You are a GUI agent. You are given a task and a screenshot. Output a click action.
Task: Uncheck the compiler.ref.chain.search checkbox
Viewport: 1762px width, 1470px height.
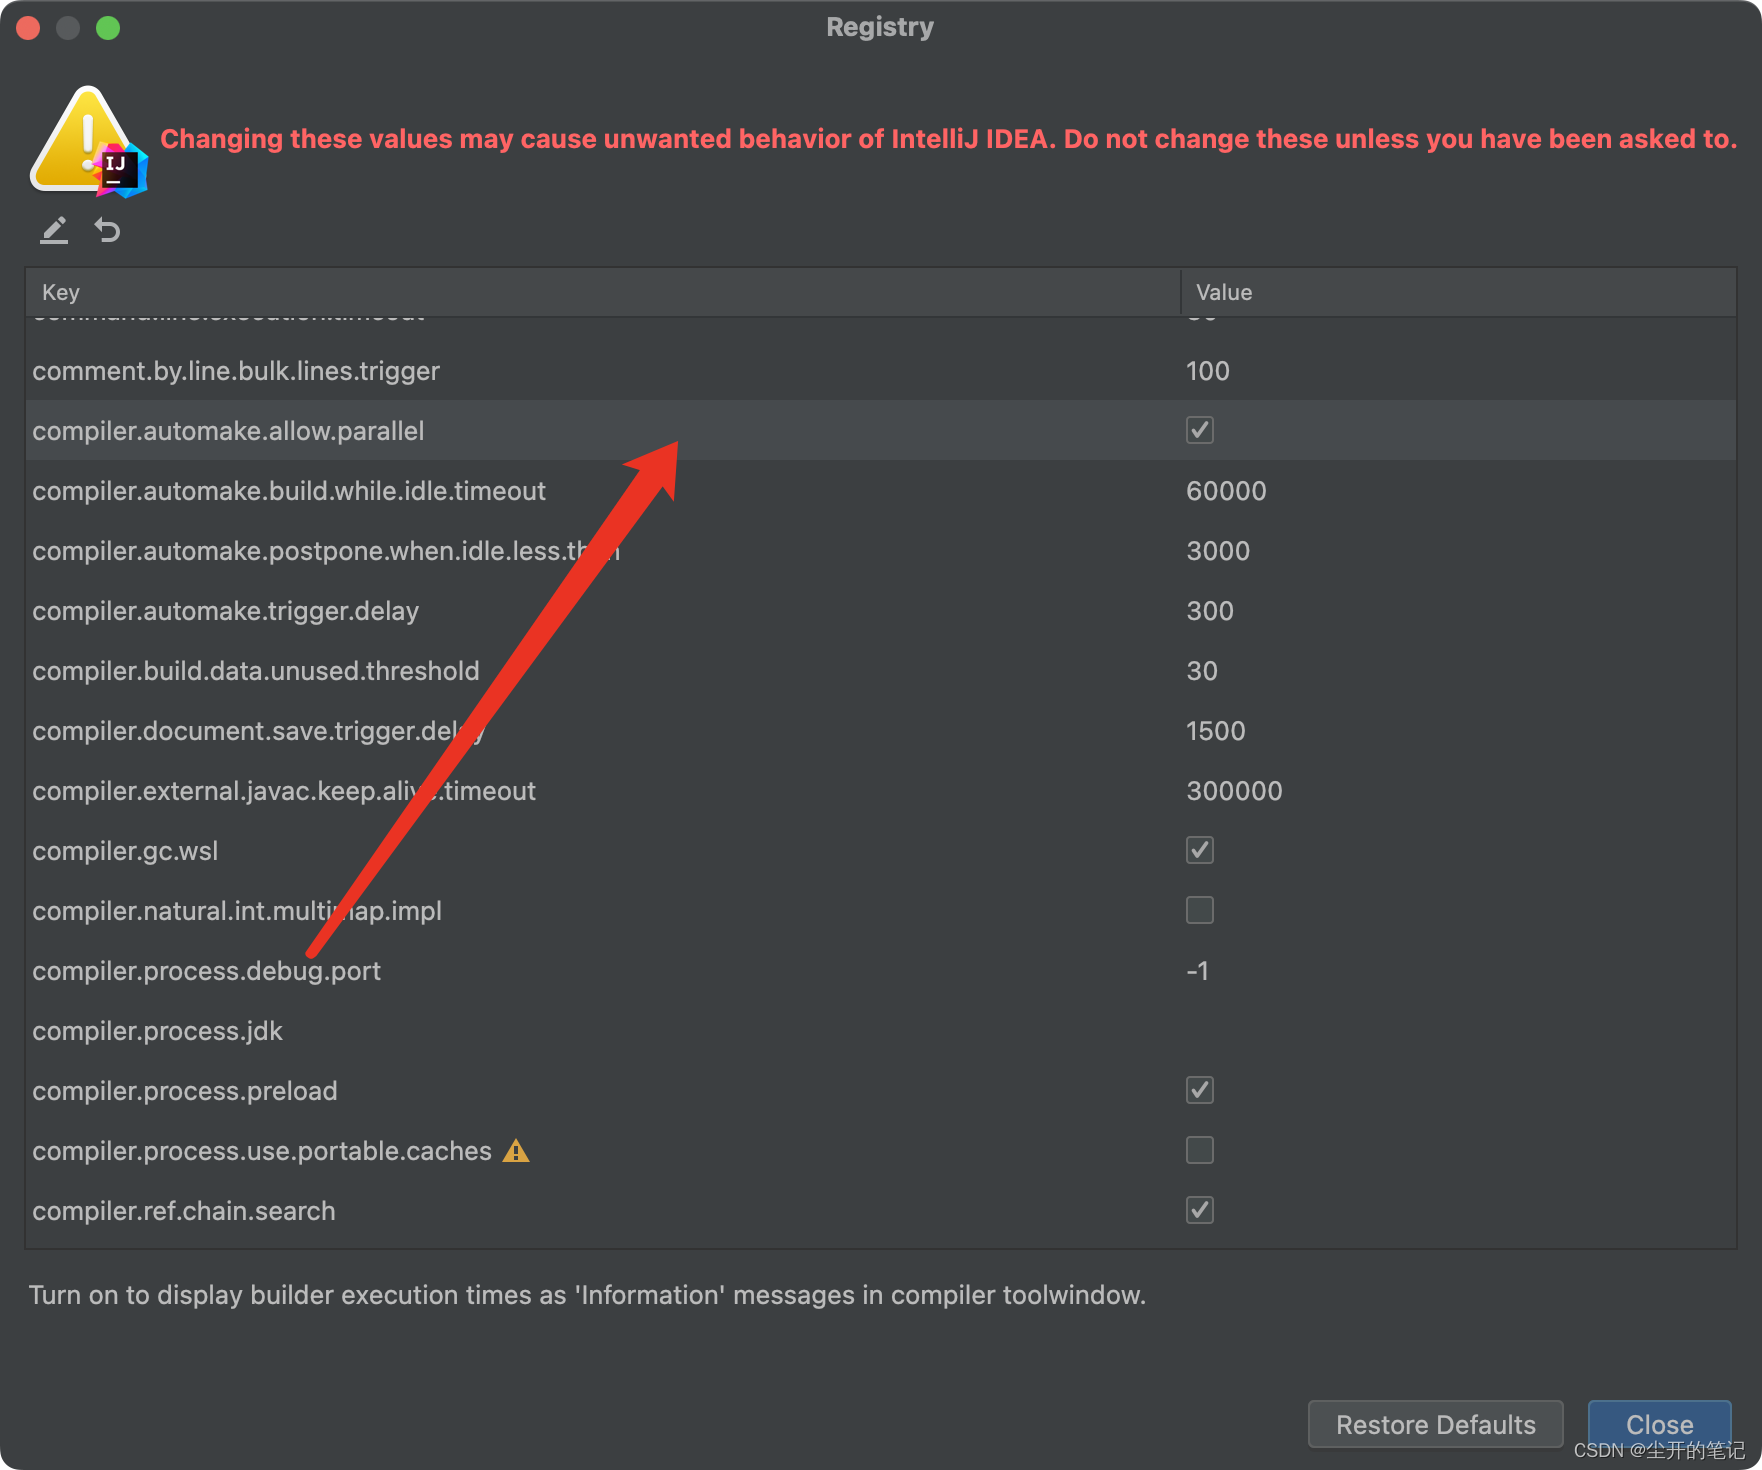click(1200, 1210)
